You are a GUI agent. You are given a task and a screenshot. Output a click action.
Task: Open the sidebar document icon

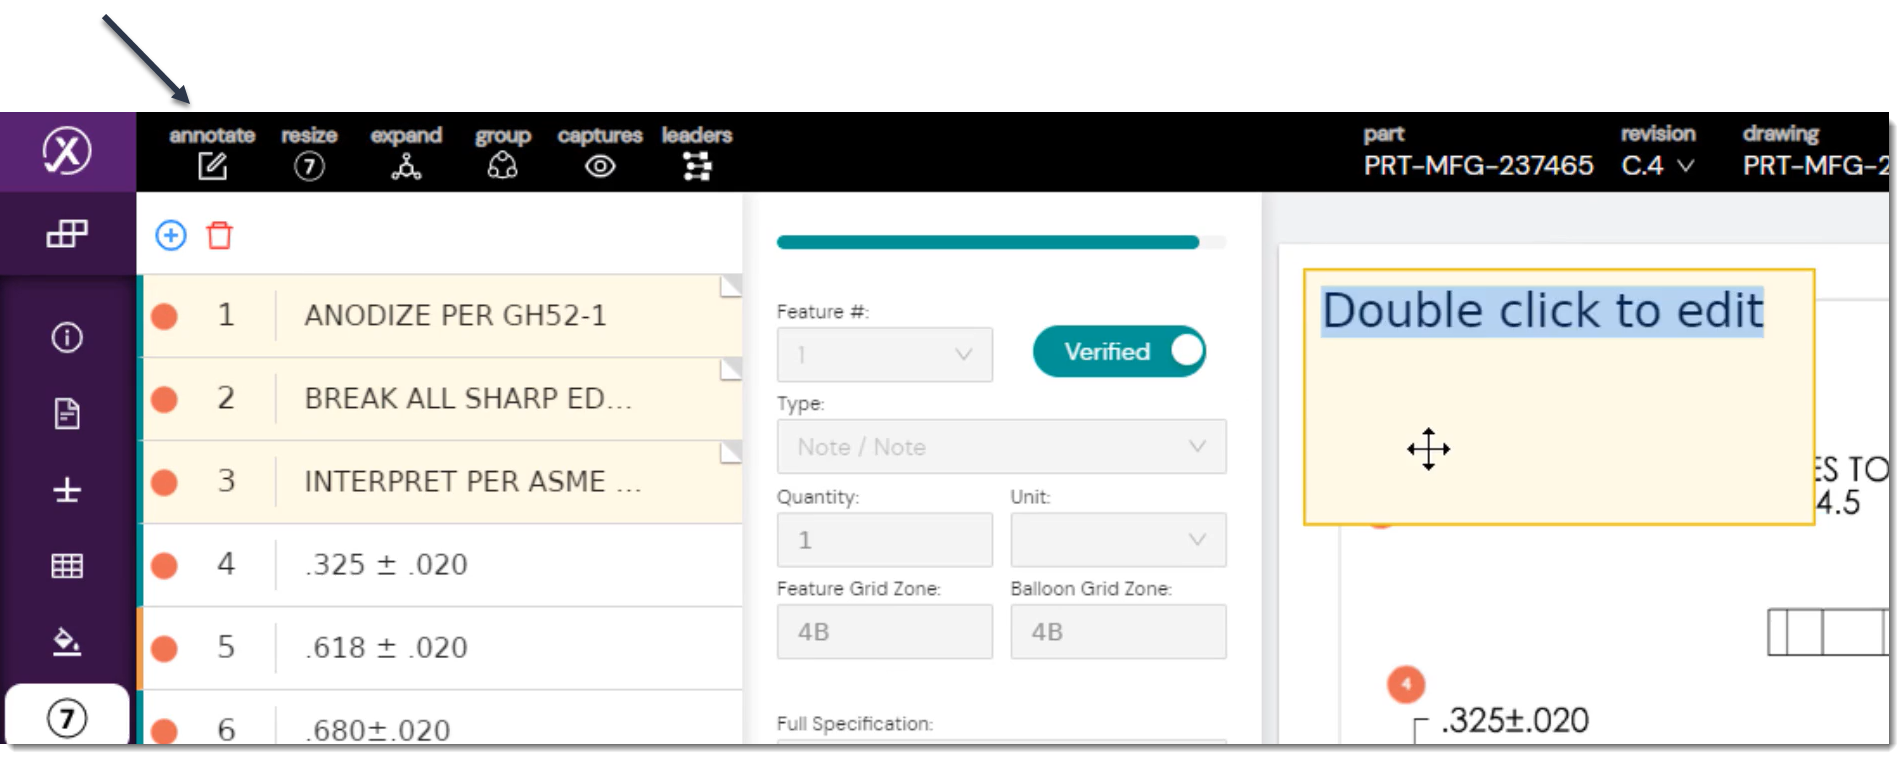click(x=67, y=413)
